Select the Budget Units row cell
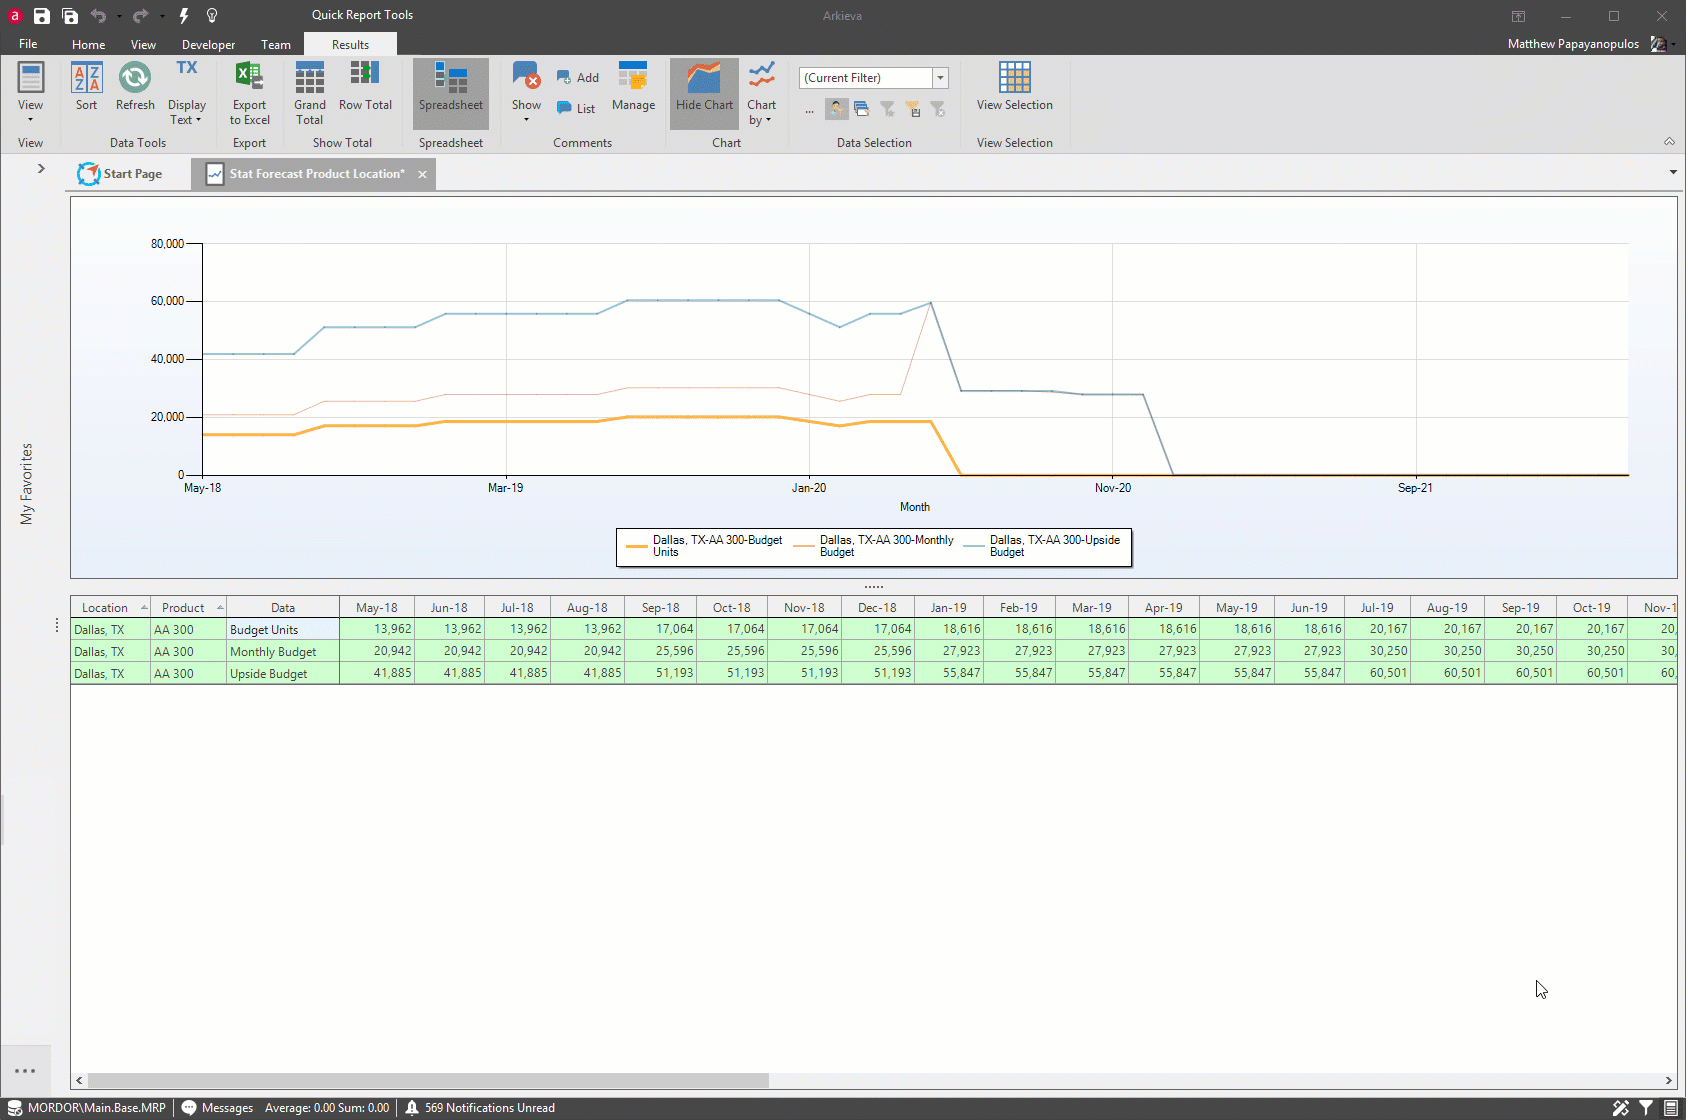Screen dimensions: 1688x1120 tap(283, 629)
